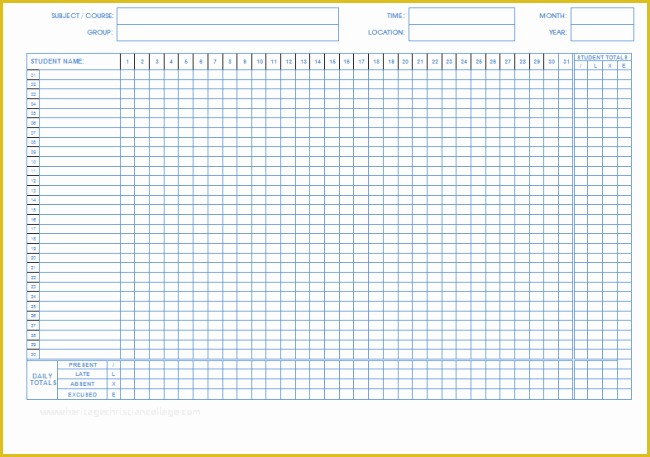Select the day 21 column header
Screen dimensions: 650x457
[420, 61]
